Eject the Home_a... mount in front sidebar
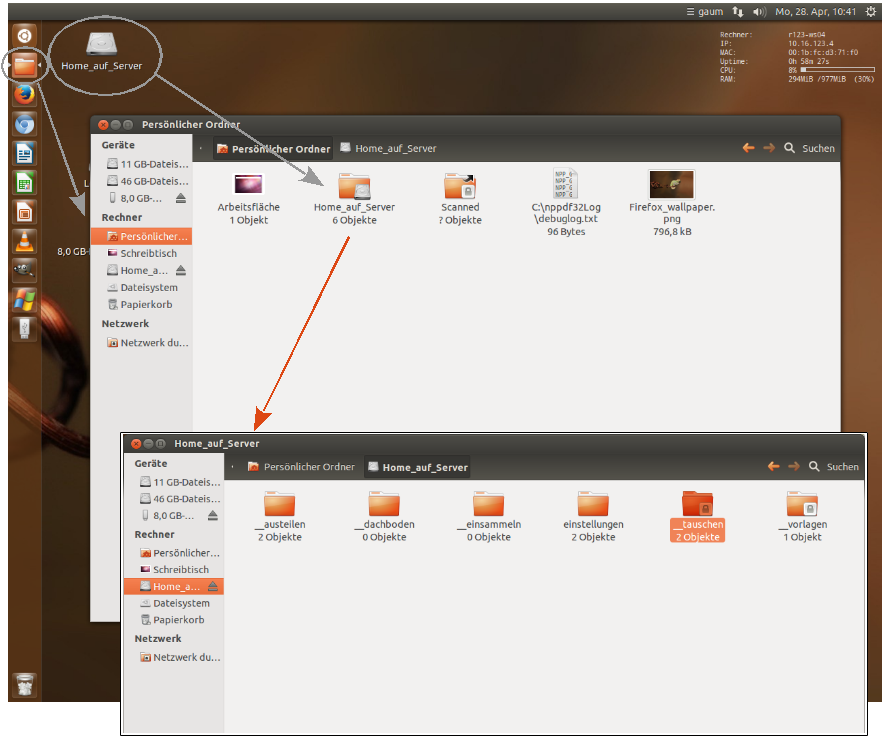This screenshot has width=883, height=739. click(x=213, y=586)
